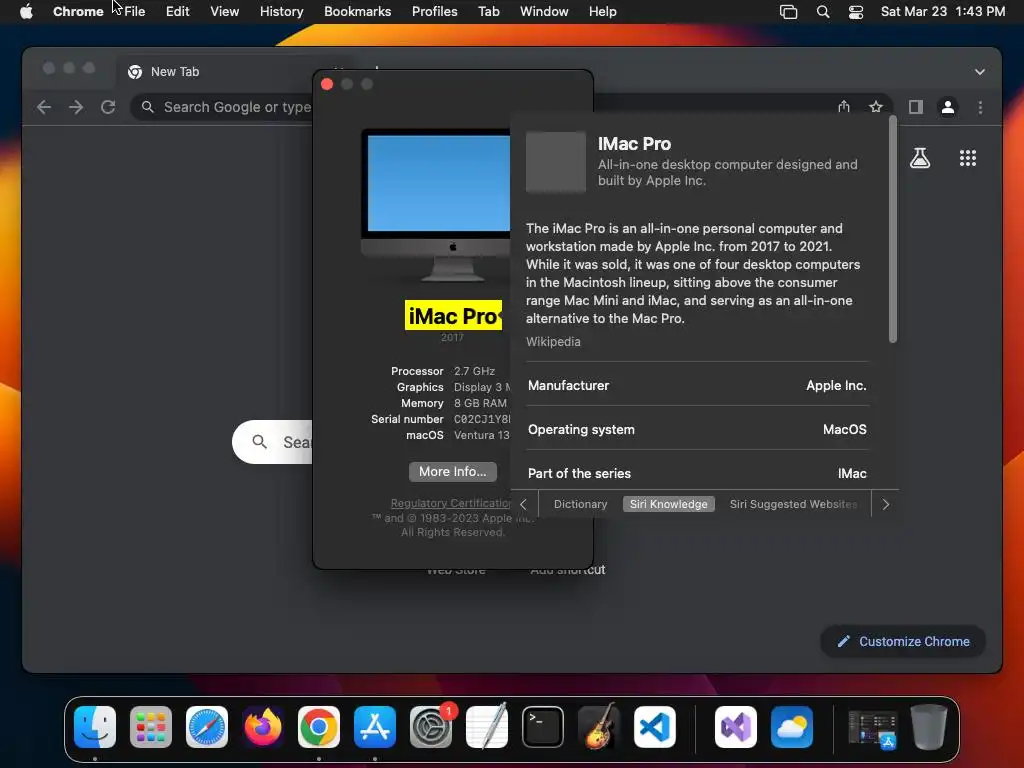Image resolution: width=1024 pixels, height=768 pixels.
Task: Open Spotlight search in the menu bar
Action: click(x=823, y=12)
